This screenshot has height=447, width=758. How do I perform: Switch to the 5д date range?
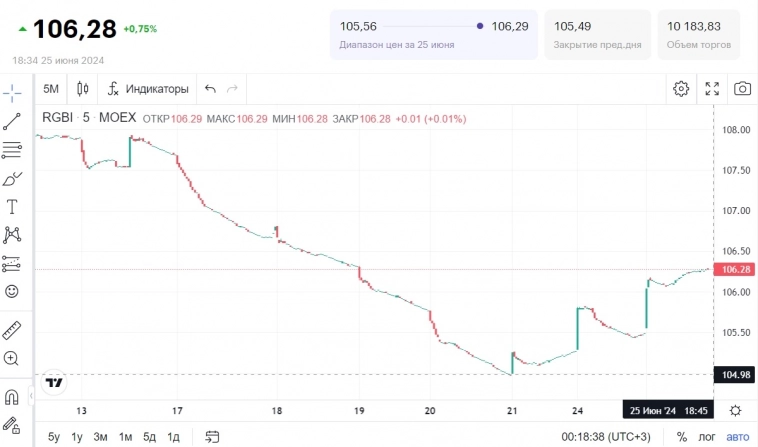point(149,437)
